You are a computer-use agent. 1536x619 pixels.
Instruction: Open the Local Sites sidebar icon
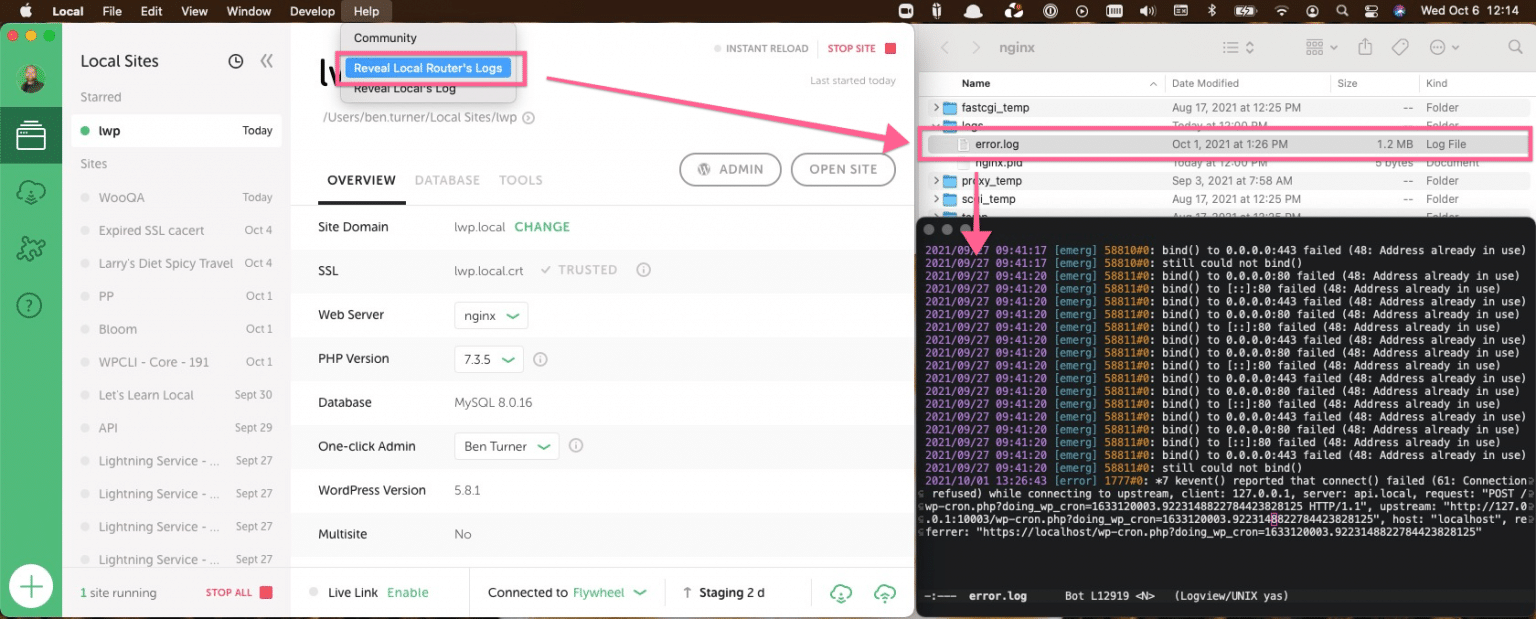31,135
